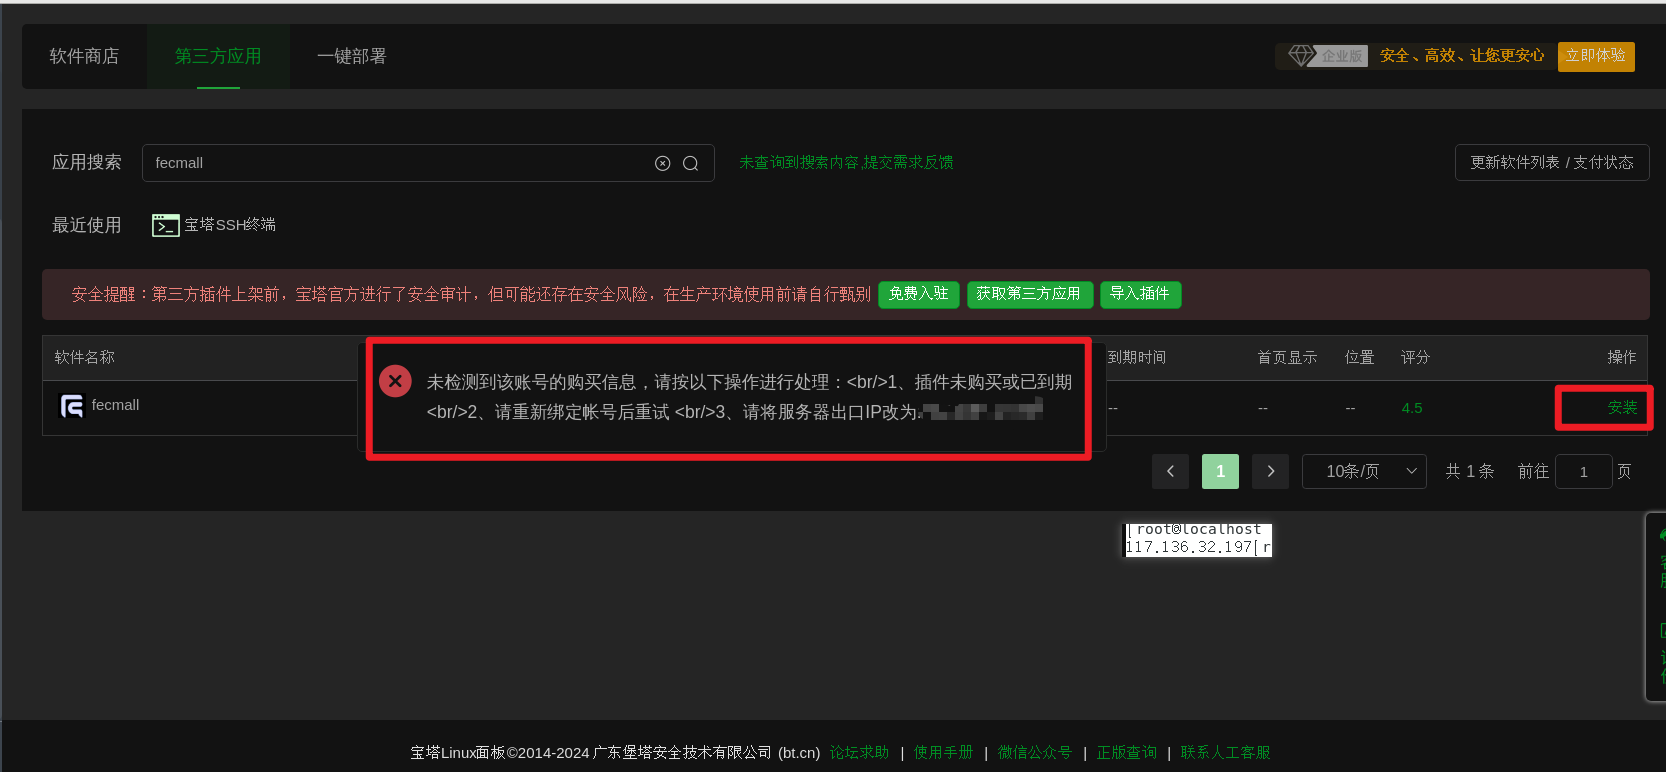Go to next page arrow
Viewport: 1666px width, 772px height.
(x=1270, y=471)
